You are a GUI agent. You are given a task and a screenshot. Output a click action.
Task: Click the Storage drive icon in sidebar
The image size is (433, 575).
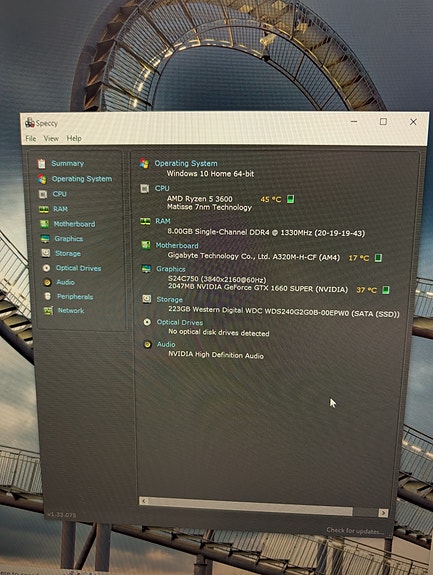pos(45,253)
